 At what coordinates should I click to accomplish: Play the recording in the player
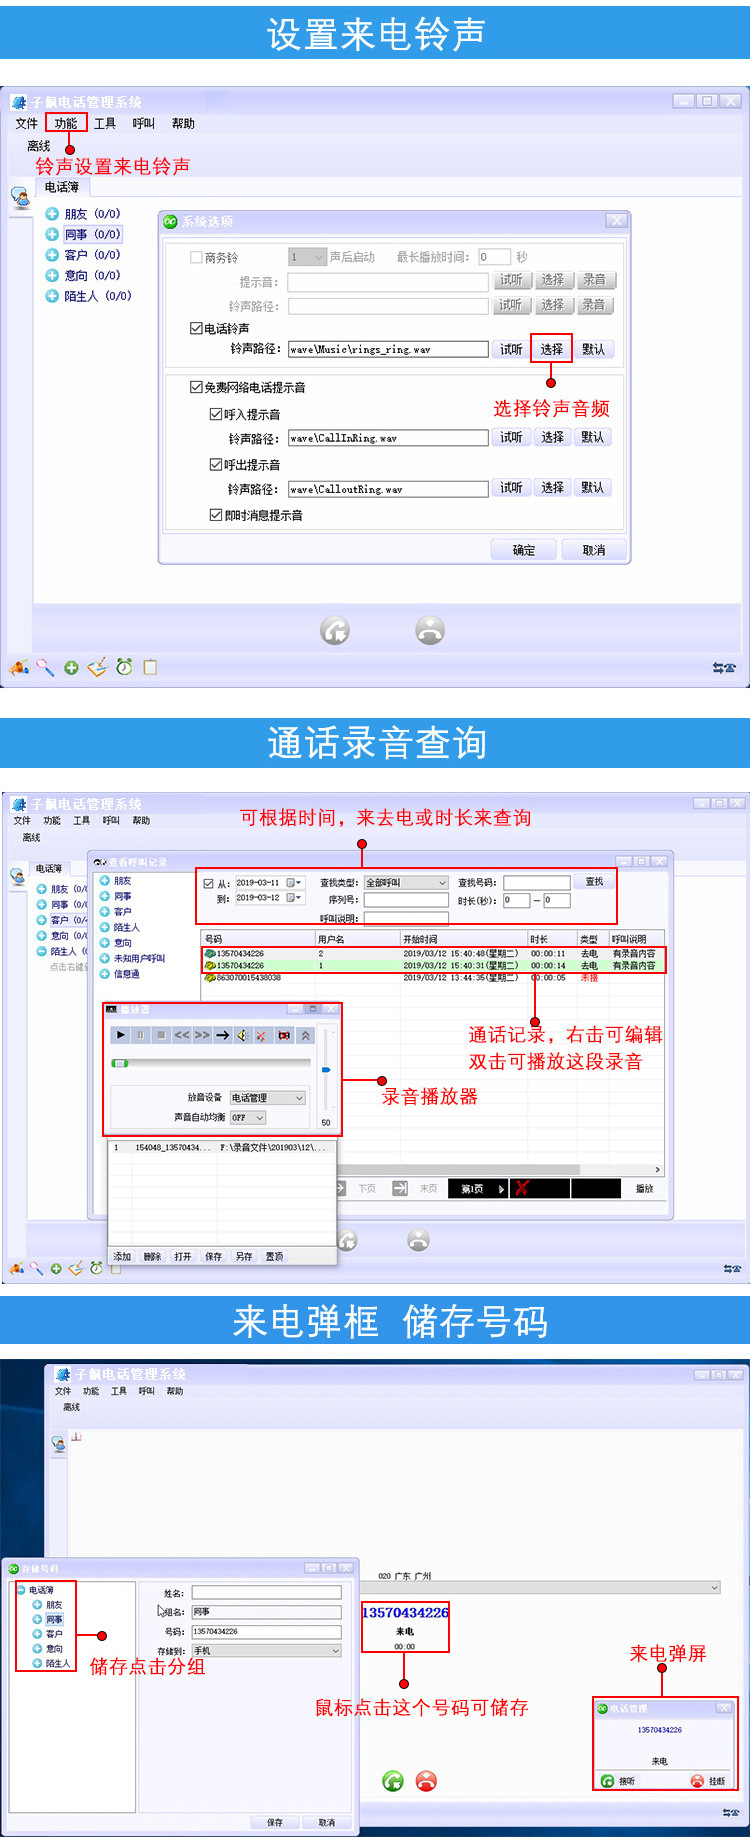coord(121,1035)
